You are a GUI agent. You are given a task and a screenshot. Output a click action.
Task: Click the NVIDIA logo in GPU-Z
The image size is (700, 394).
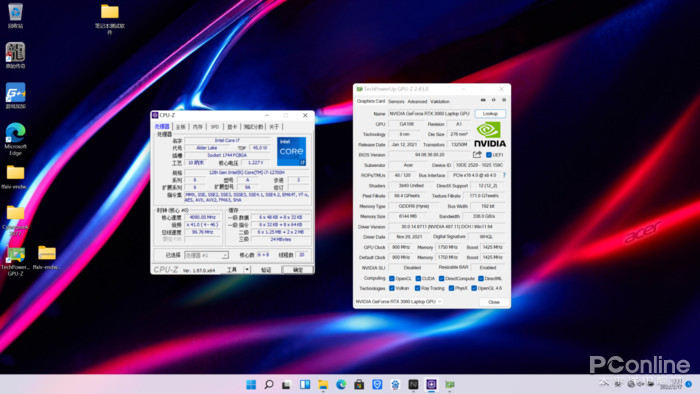click(x=490, y=135)
